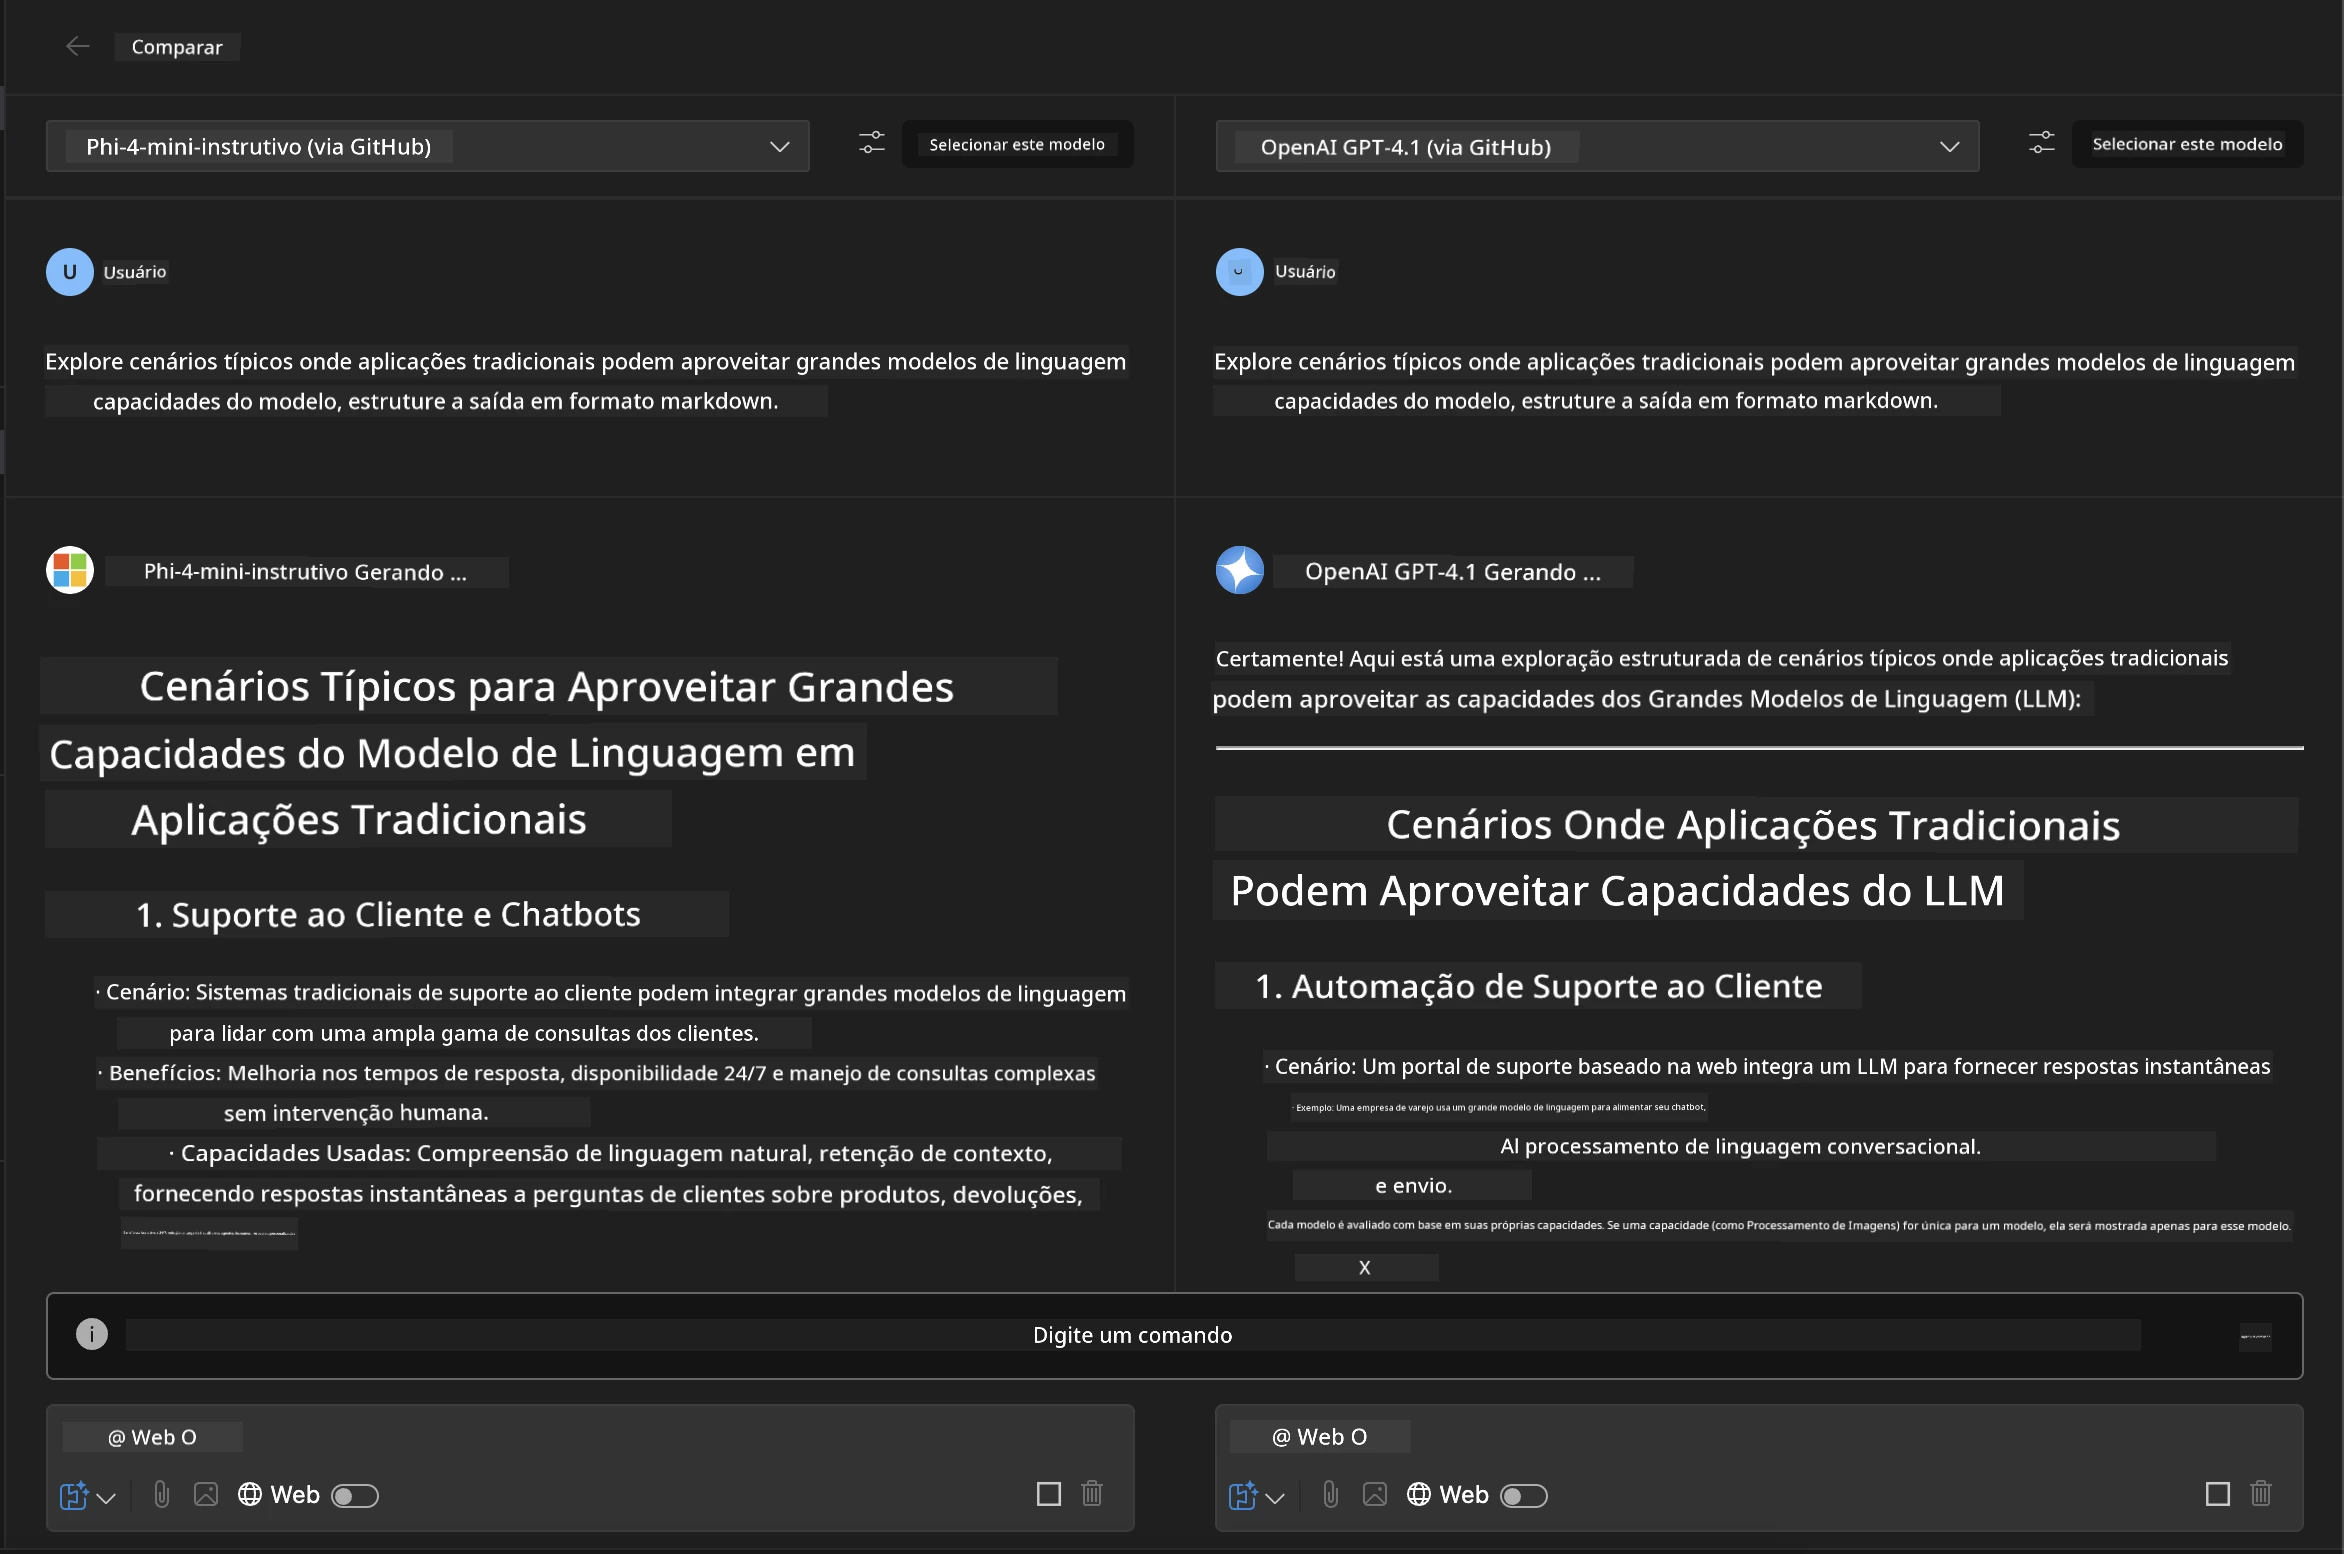
Task: Click the star logo beside OpenAI GPT-4.1 Gerando
Action: [x=1239, y=570]
